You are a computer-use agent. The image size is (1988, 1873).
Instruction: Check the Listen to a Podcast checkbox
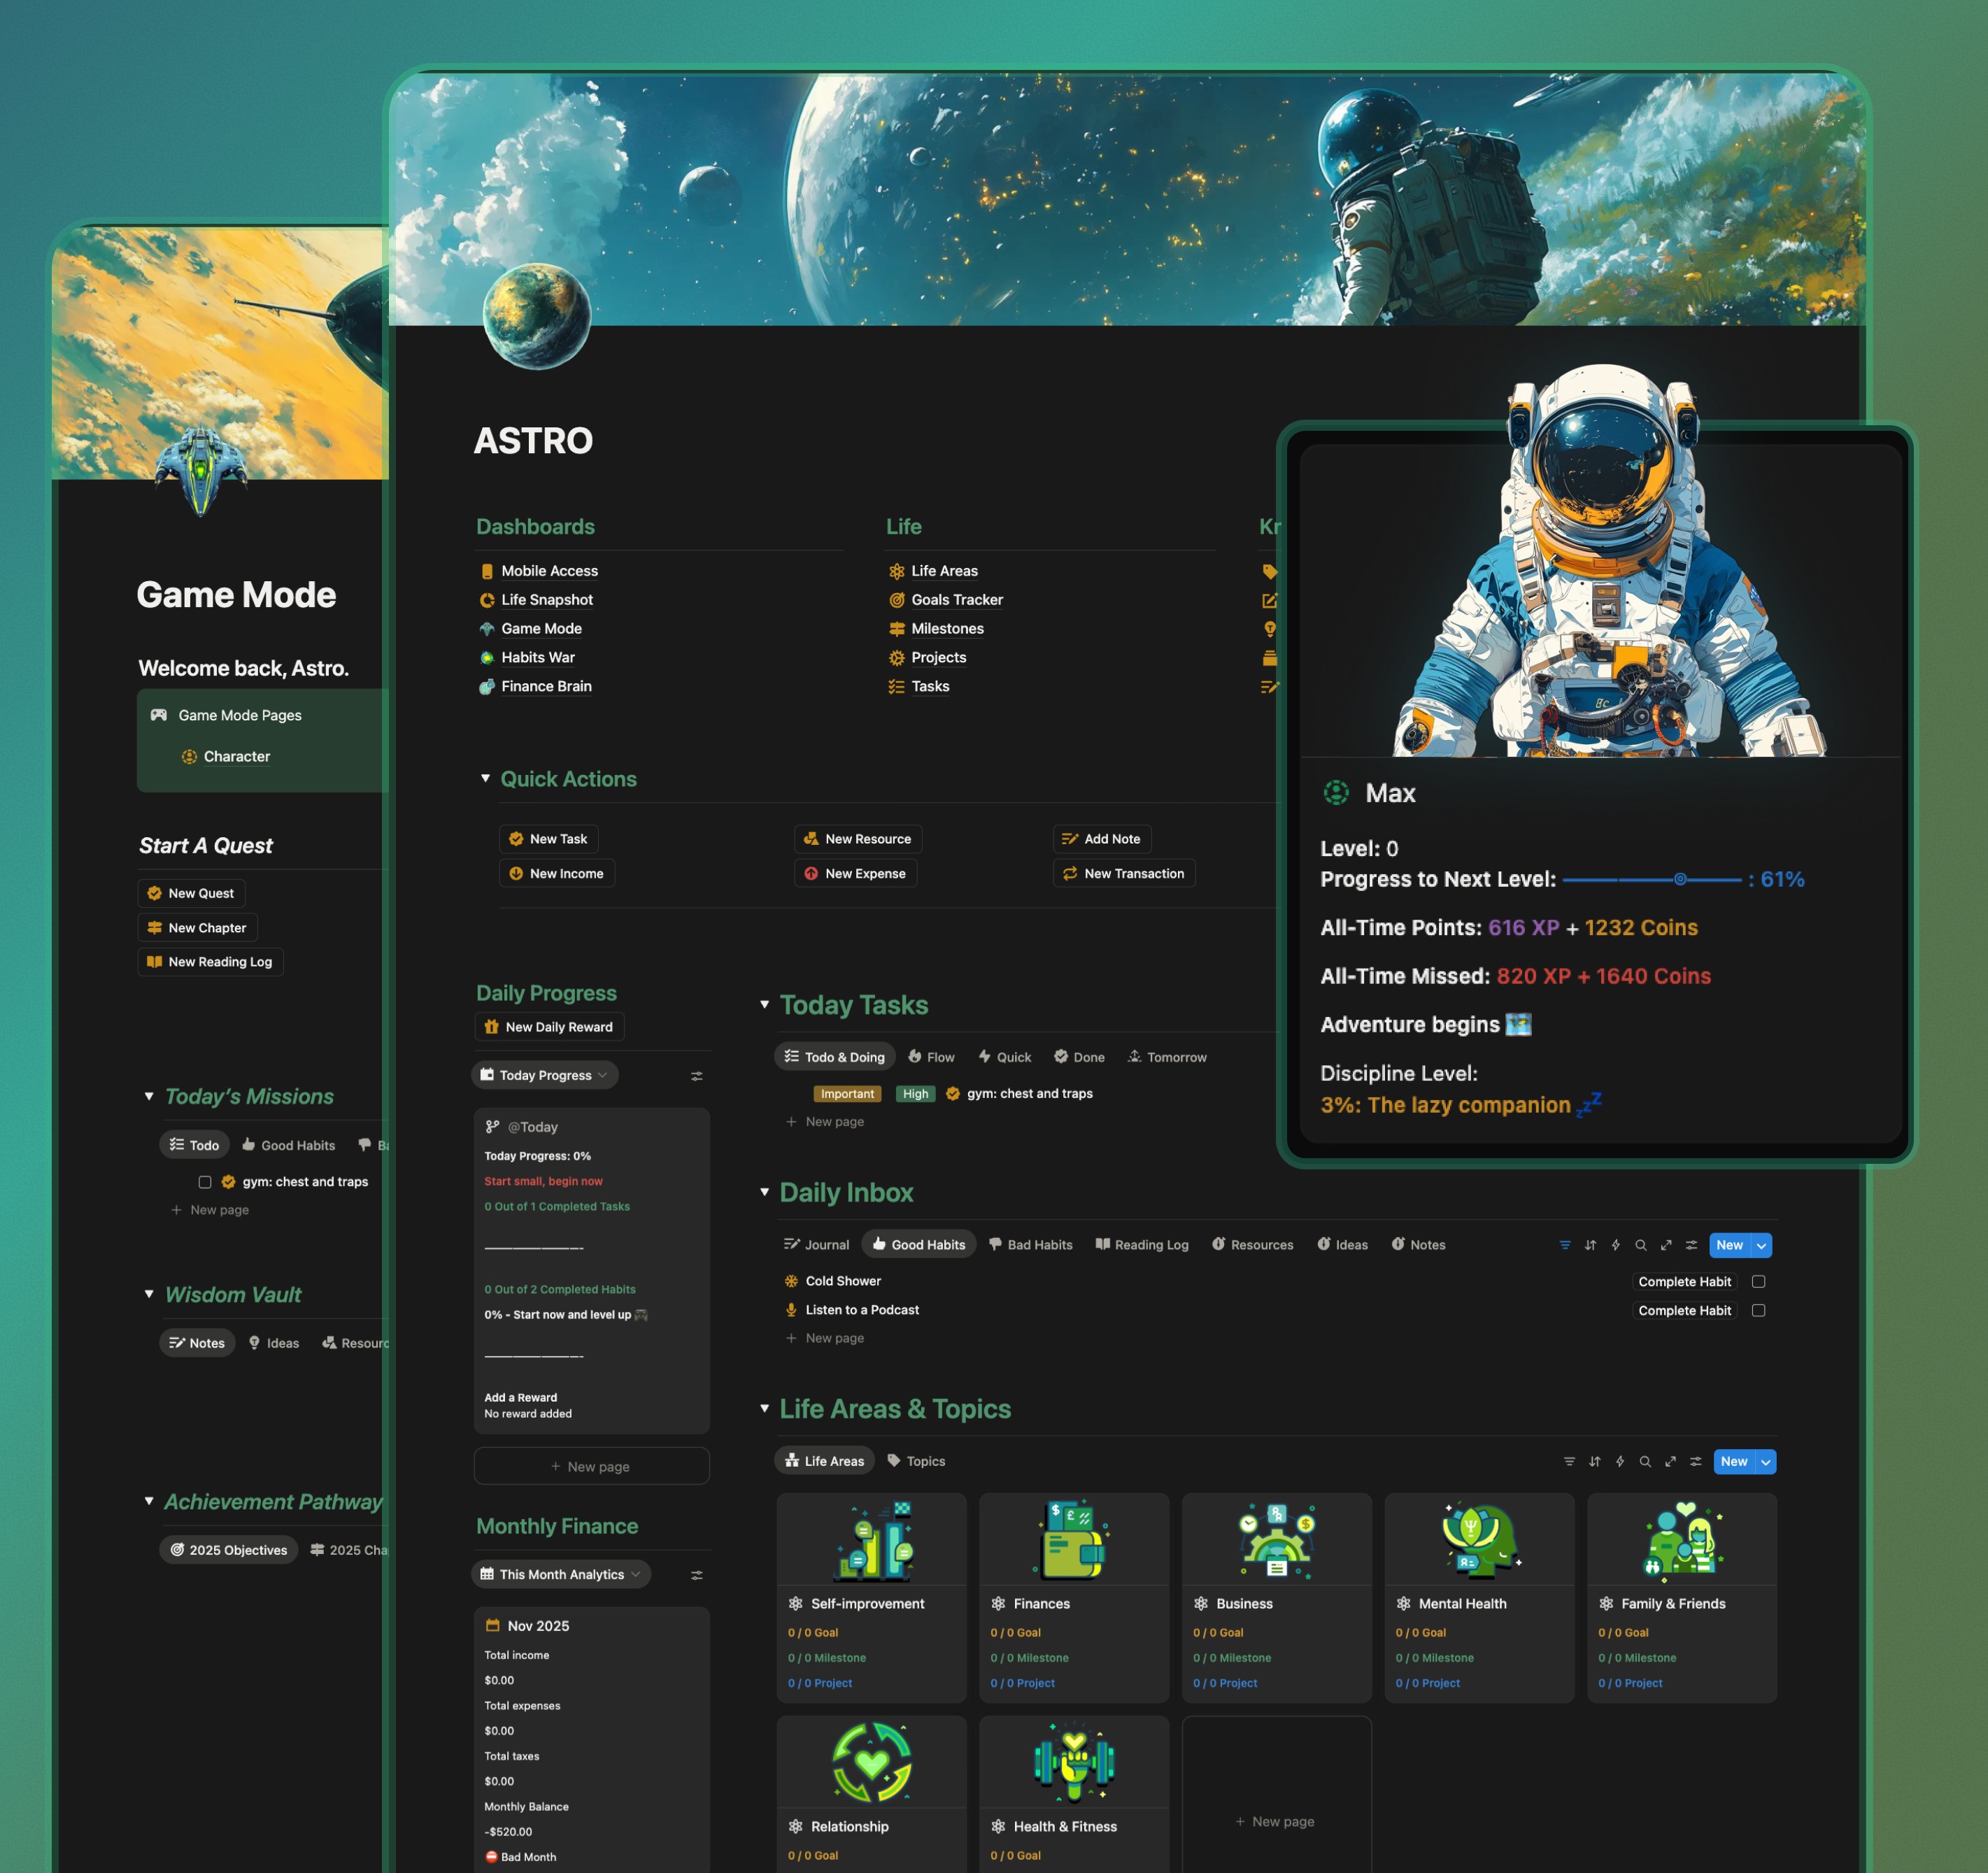pos(1758,1310)
